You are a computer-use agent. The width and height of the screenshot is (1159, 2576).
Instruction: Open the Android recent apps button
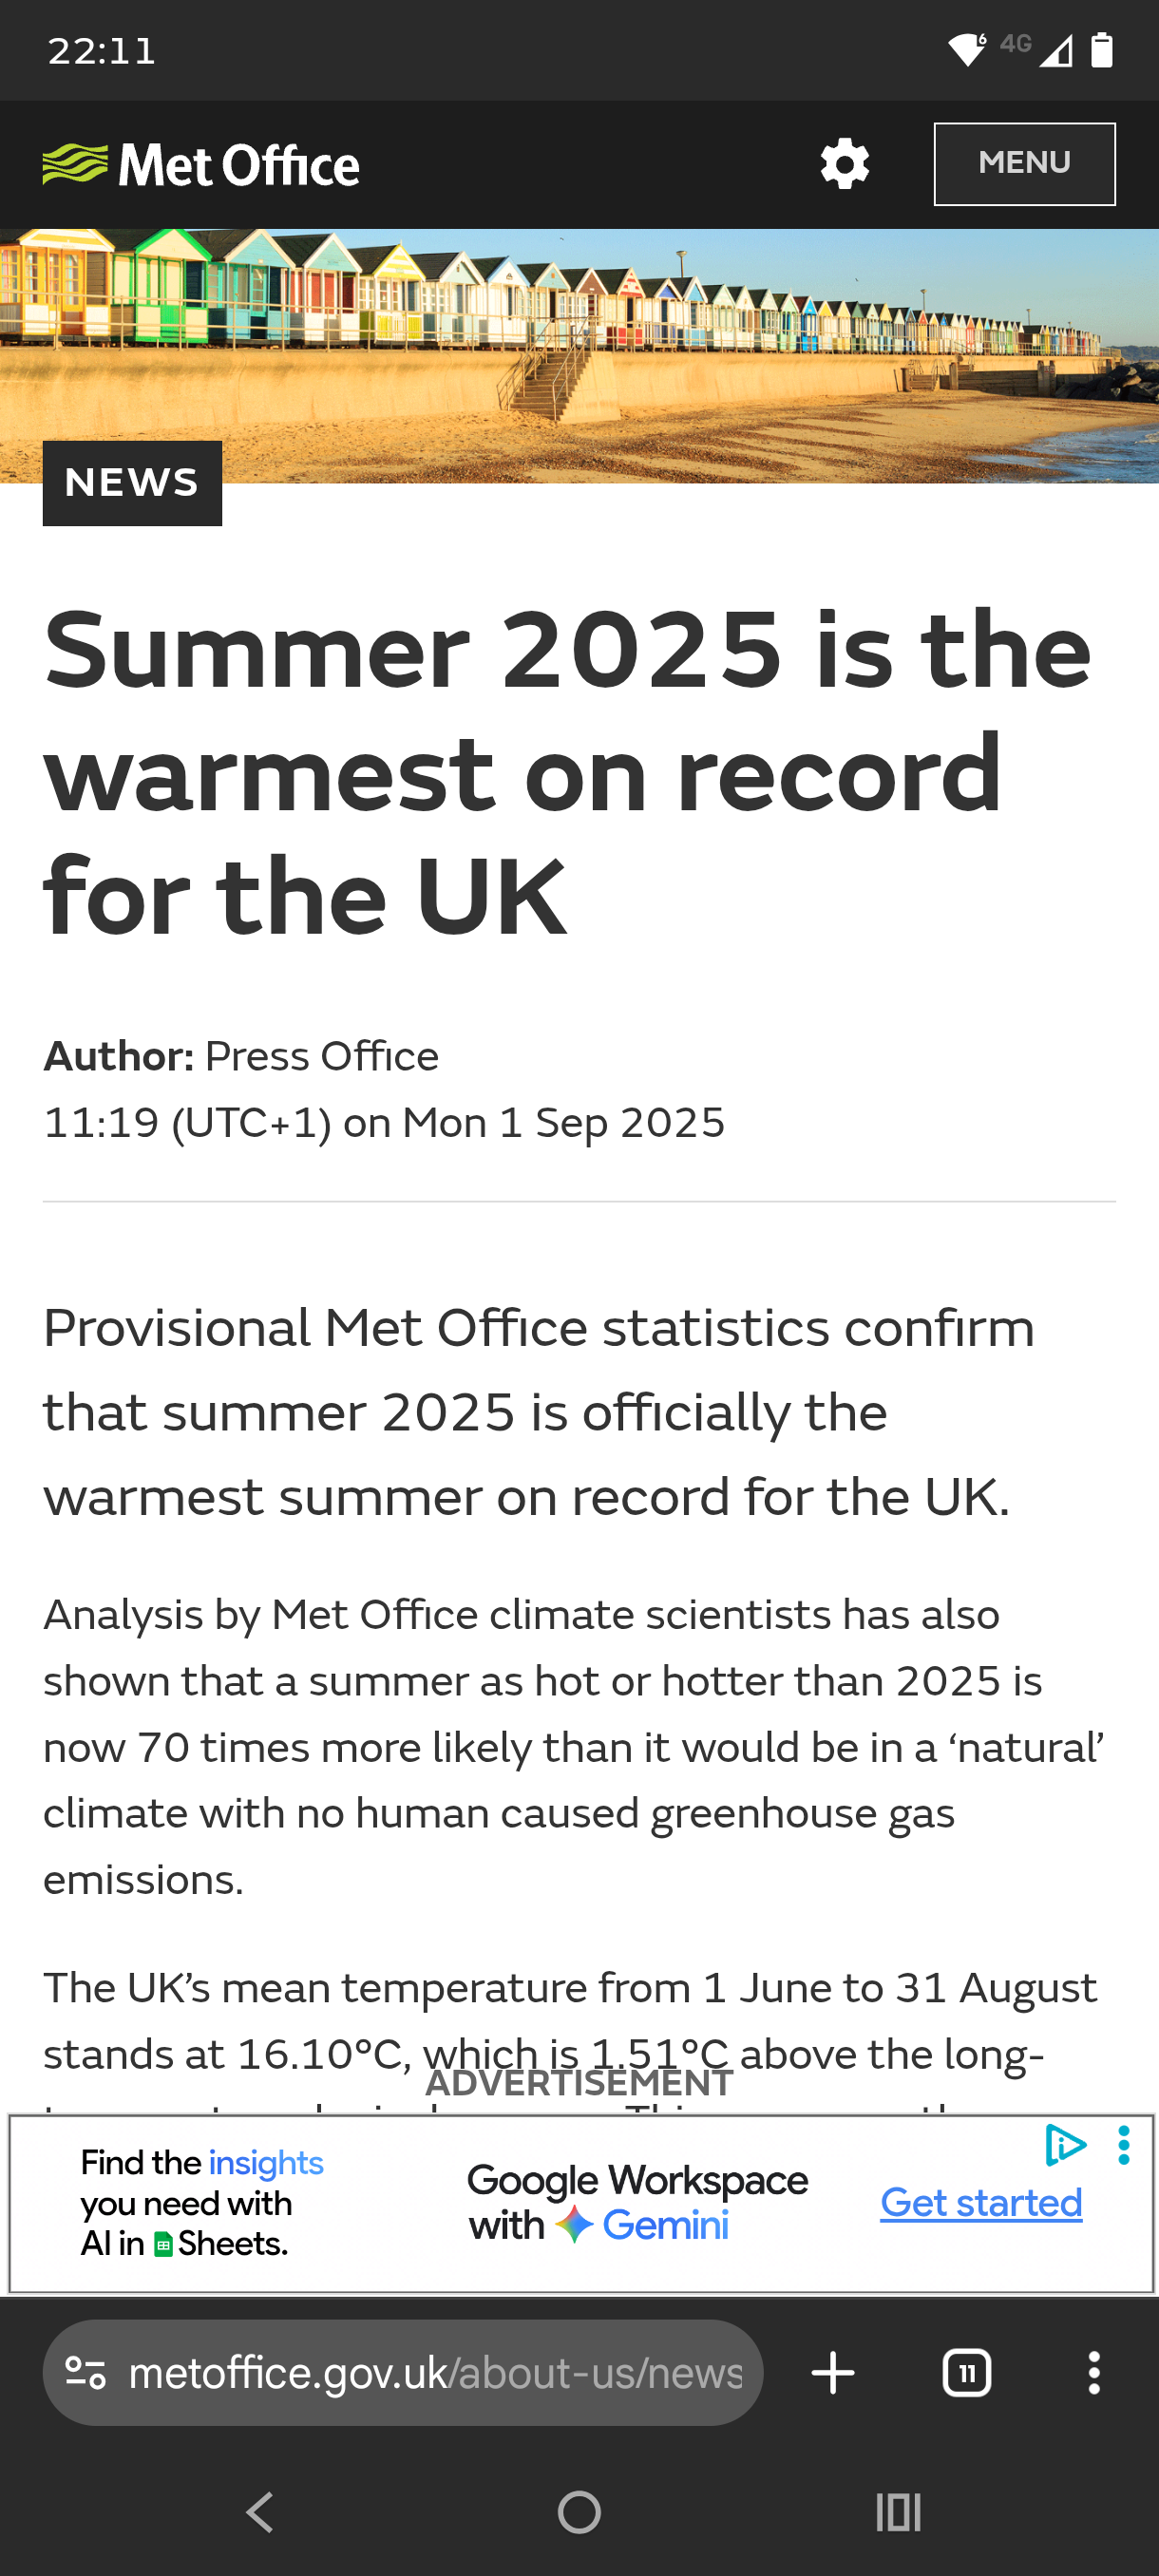(x=897, y=2511)
